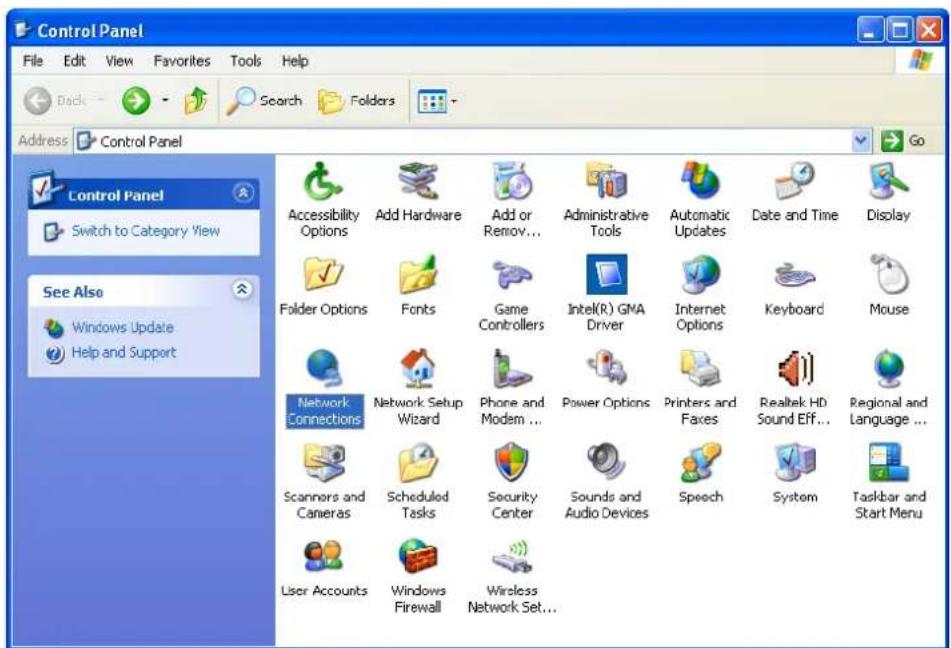
Task: Open the Views dropdown button
Action: [x=437, y=101]
